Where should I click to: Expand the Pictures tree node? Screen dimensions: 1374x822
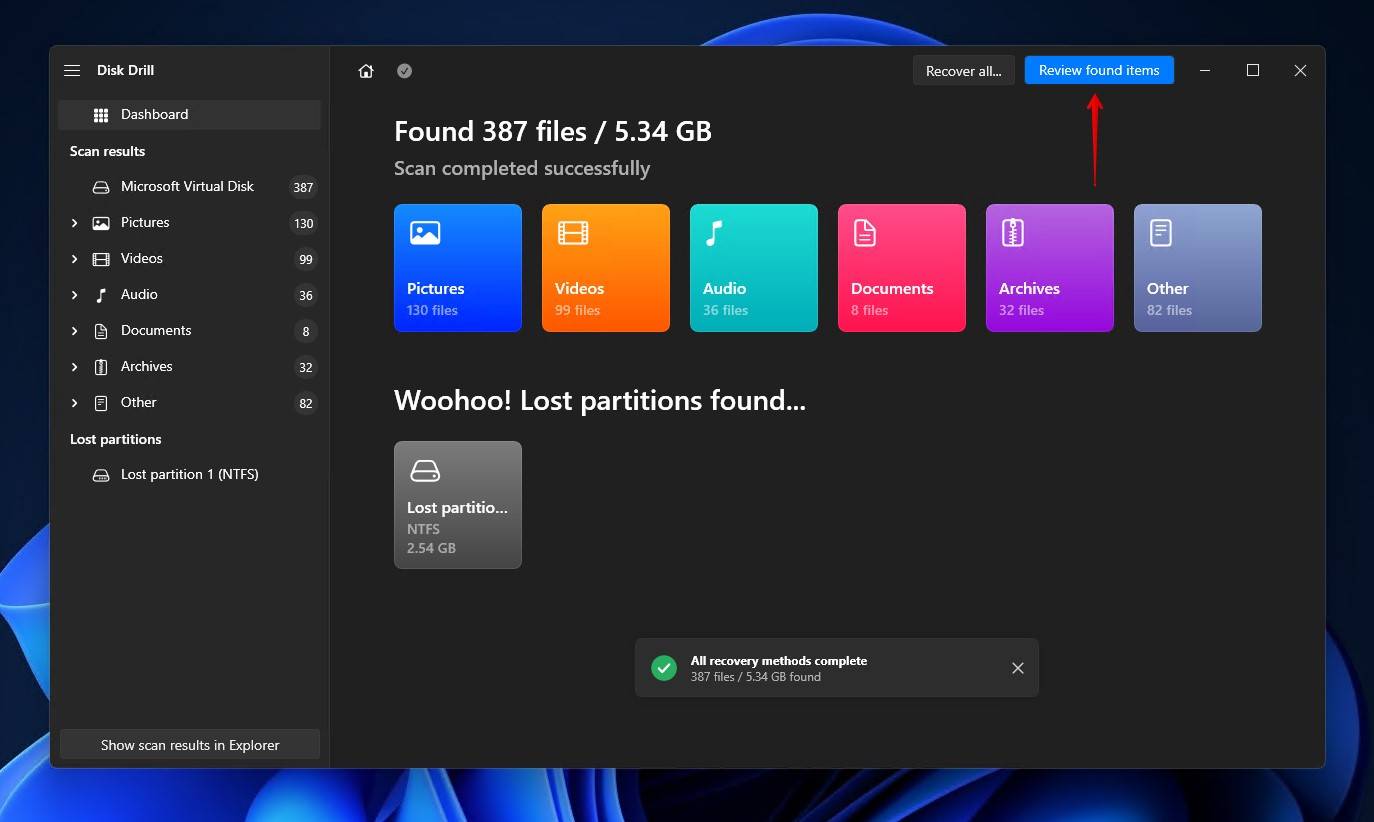pos(74,223)
